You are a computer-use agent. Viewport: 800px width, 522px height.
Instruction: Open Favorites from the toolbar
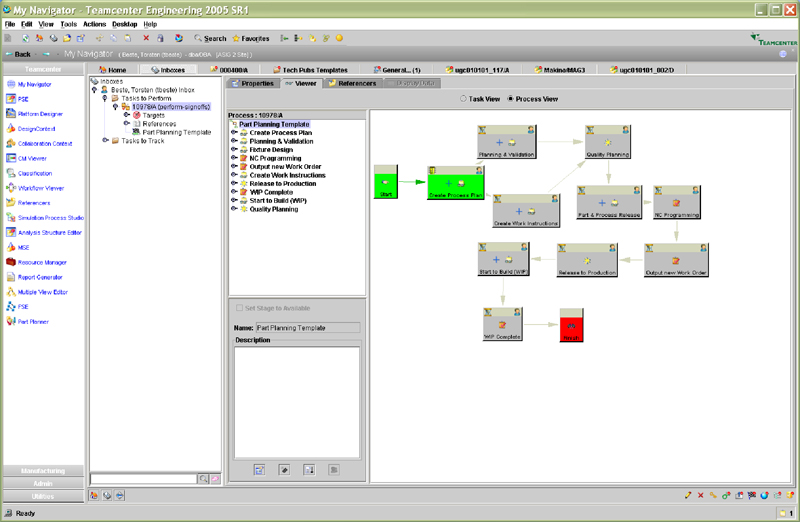[x=251, y=38]
